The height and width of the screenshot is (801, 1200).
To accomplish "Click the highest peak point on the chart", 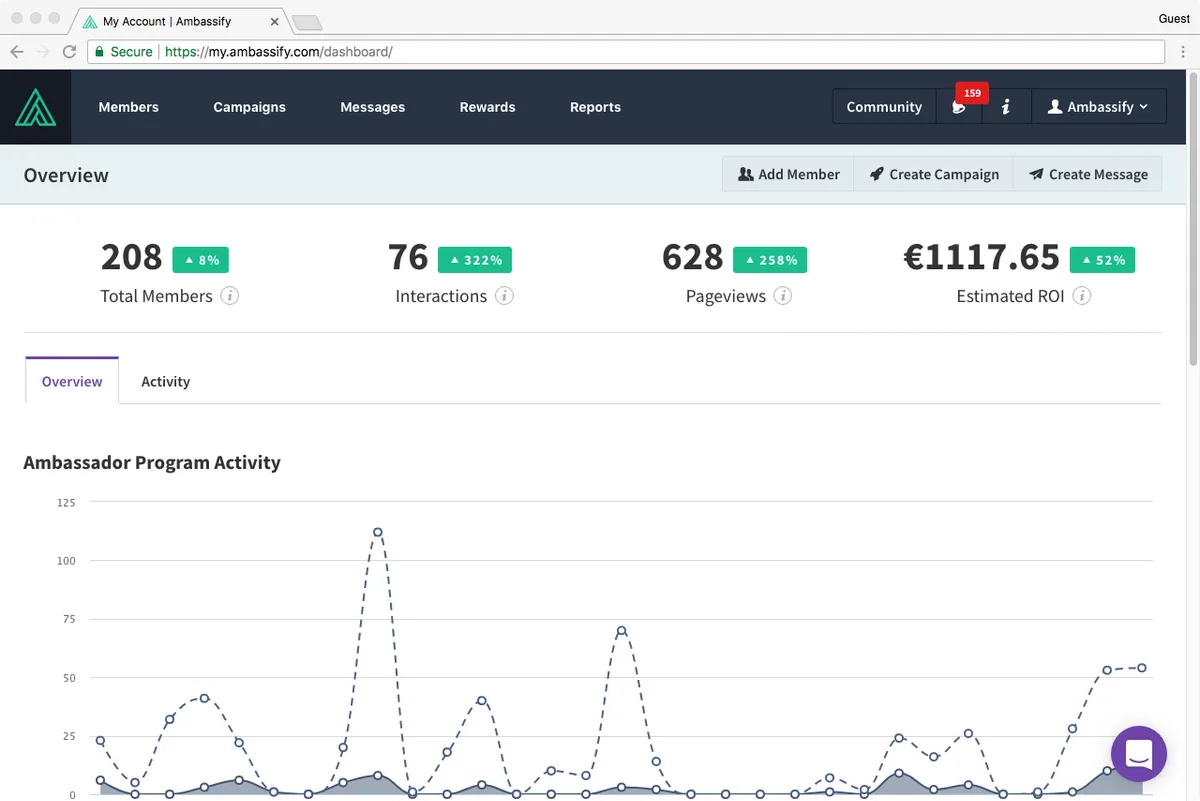I will [x=377, y=532].
